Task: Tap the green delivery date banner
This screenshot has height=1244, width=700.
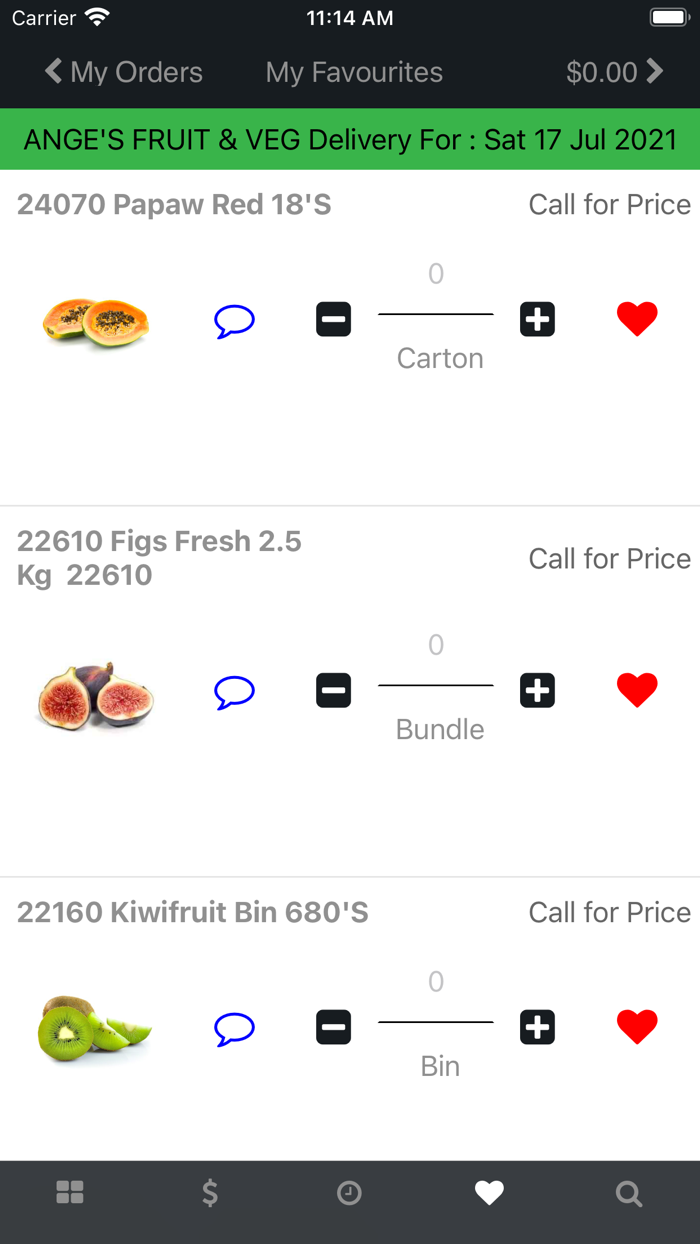Action: 350,139
